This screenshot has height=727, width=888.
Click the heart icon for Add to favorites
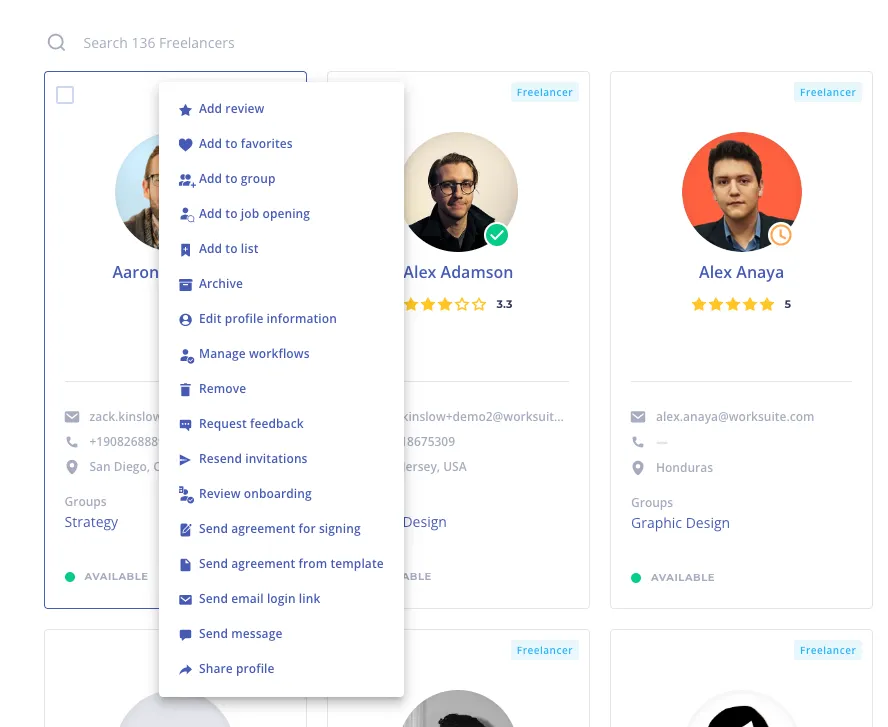(x=185, y=144)
